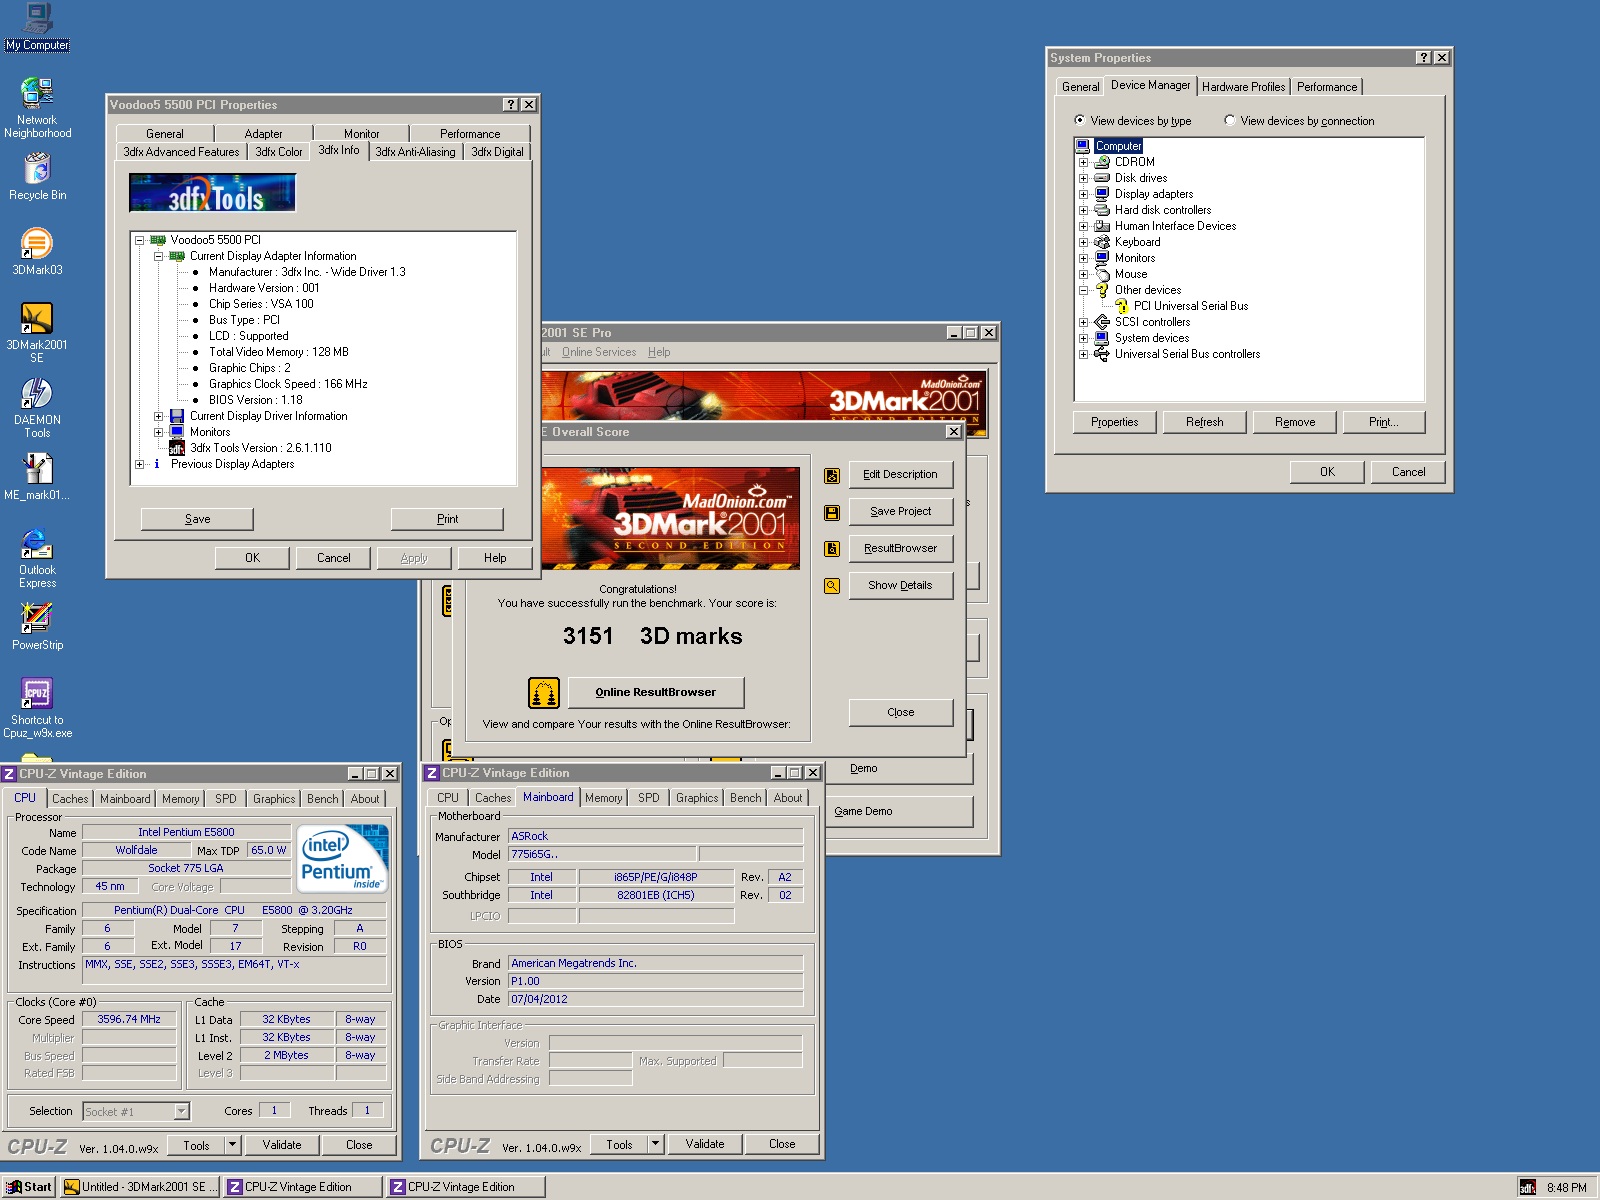The height and width of the screenshot is (1200, 1600).
Task: Click the Intel Pentium E5800 Name field
Action: 186,832
